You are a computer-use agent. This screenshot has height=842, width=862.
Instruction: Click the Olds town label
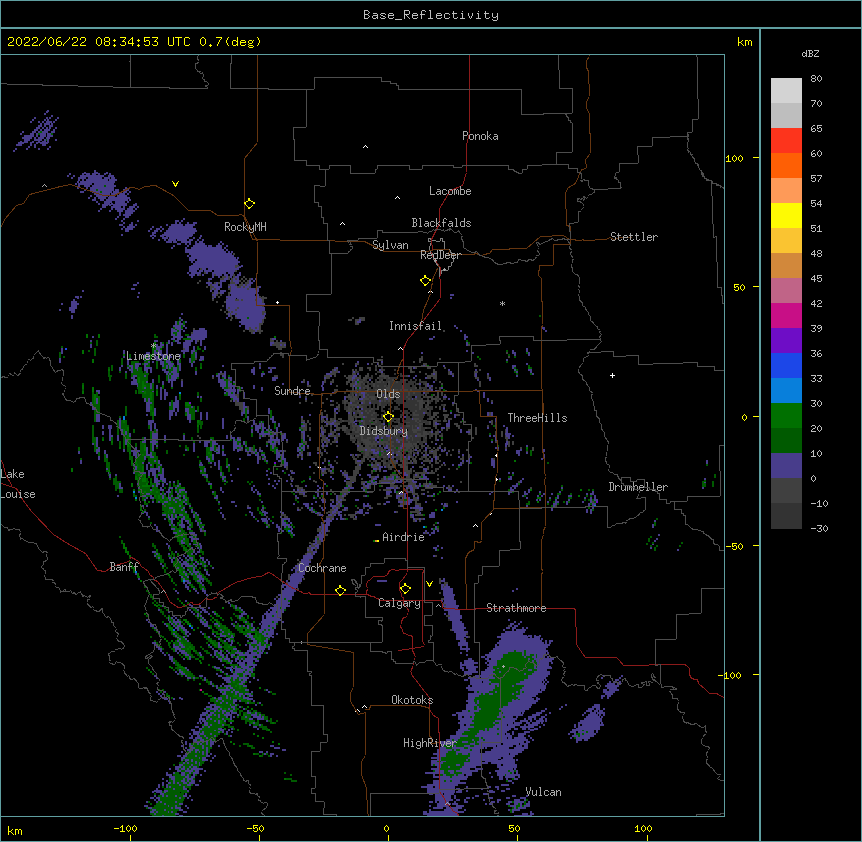tap(388, 394)
